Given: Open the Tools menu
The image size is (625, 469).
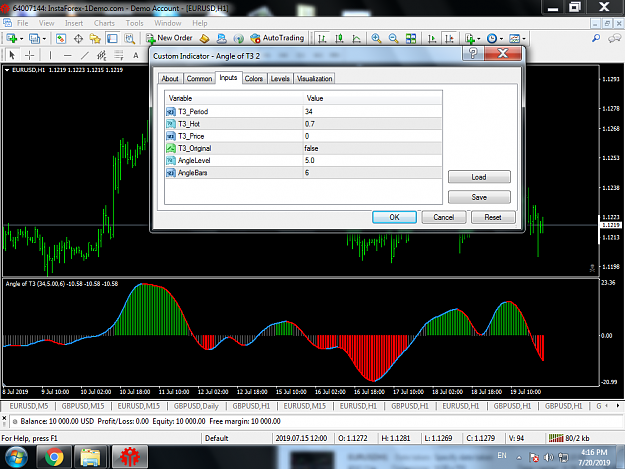Looking at the screenshot, I should [134, 23].
